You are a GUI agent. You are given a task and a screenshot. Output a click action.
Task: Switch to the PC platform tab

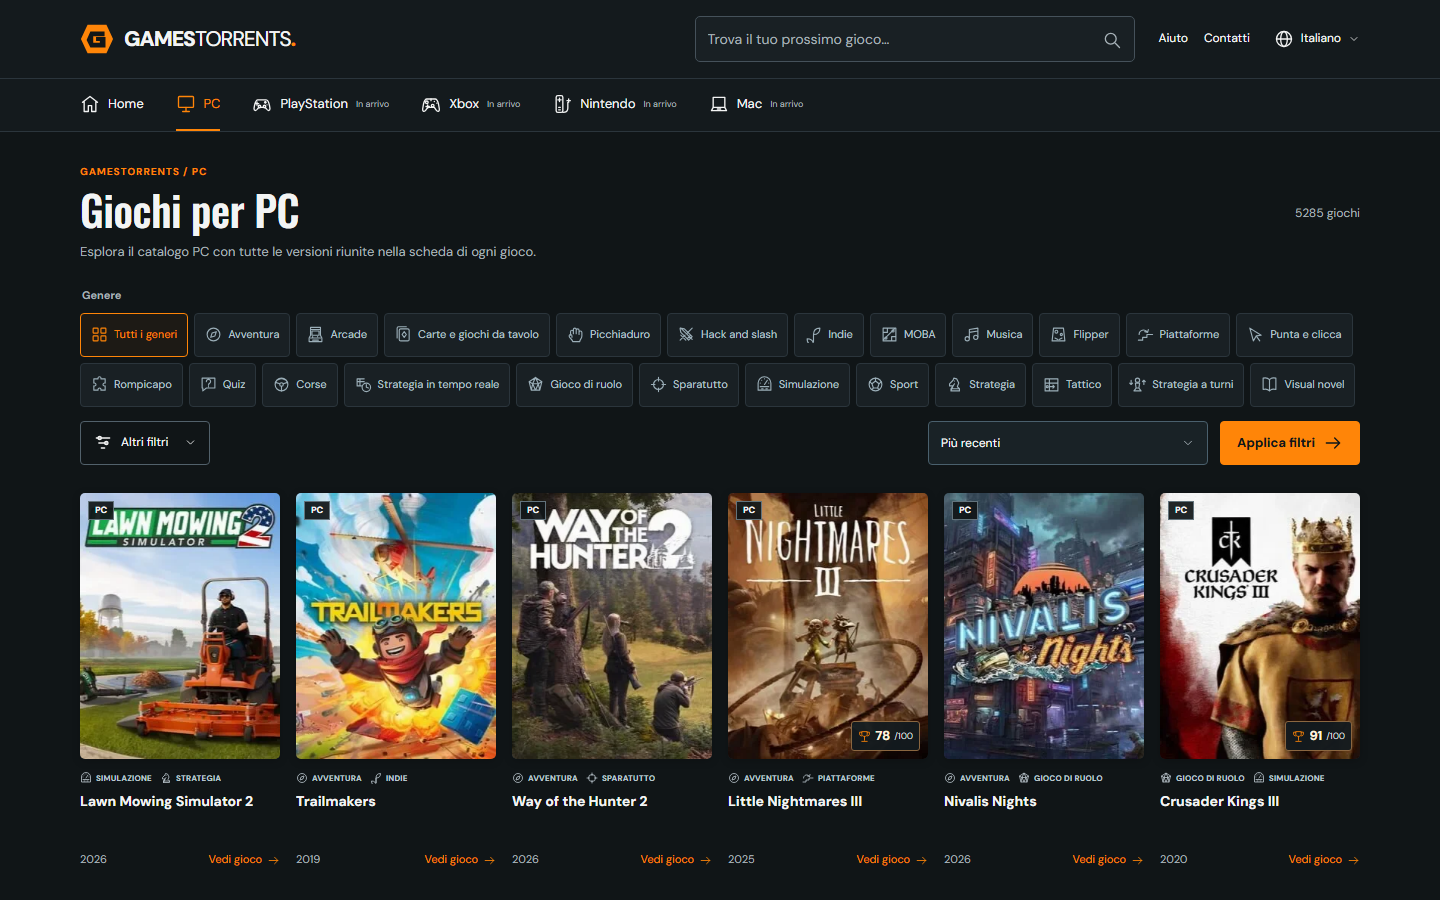[x=198, y=104]
